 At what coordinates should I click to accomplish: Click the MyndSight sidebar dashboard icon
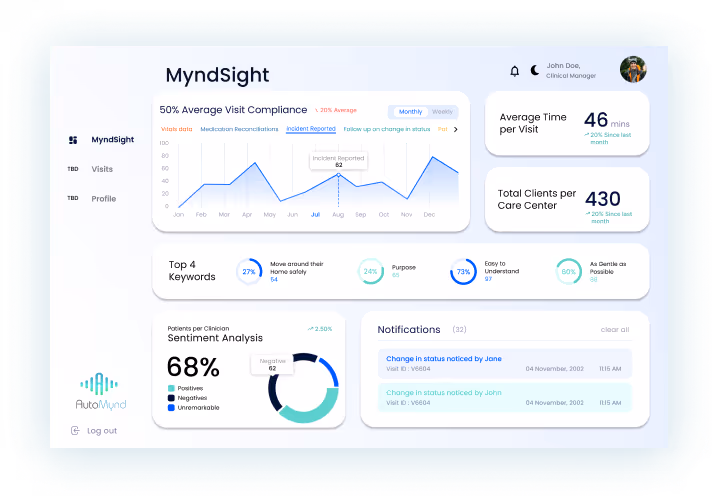click(73, 140)
